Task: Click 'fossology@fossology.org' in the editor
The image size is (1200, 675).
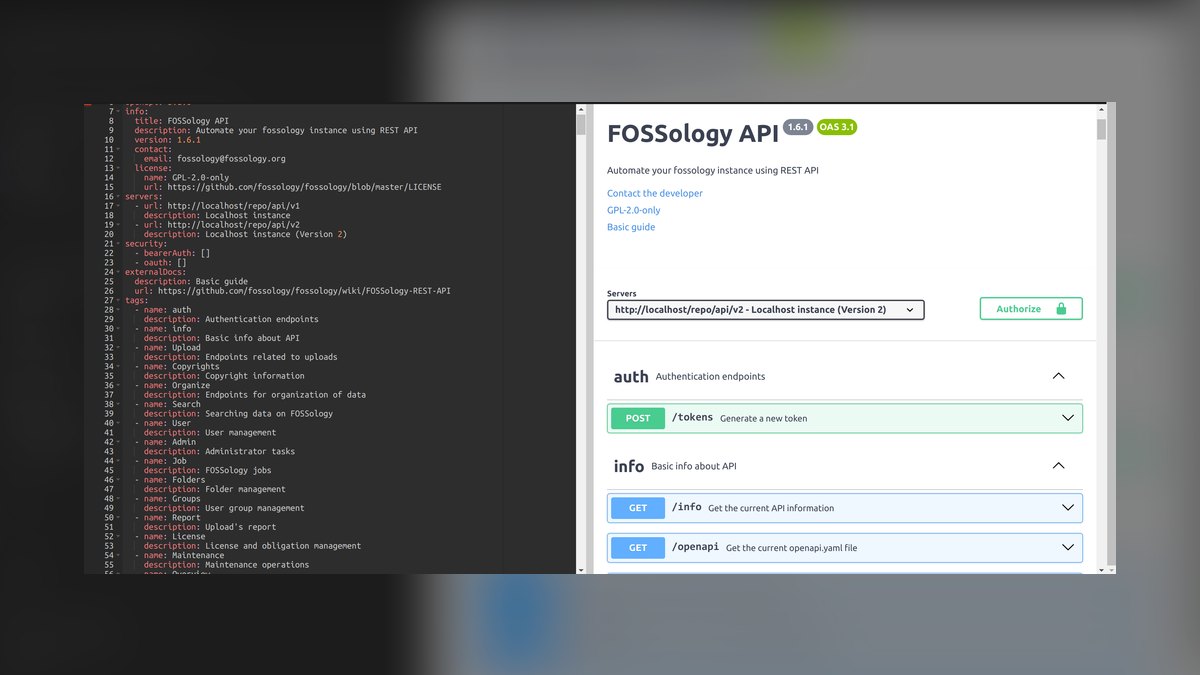Action: click(x=231, y=159)
